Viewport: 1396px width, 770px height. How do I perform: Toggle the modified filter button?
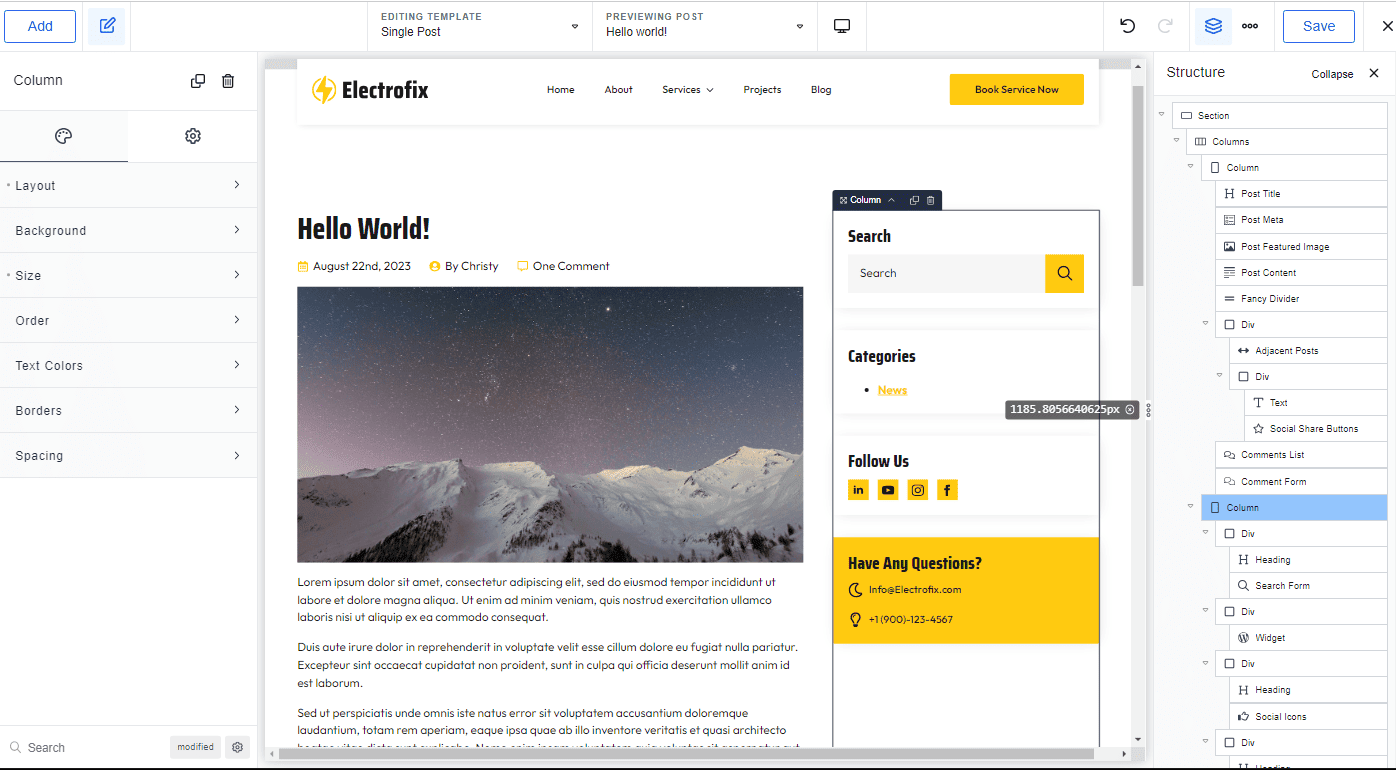pyautogui.click(x=195, y=747)
